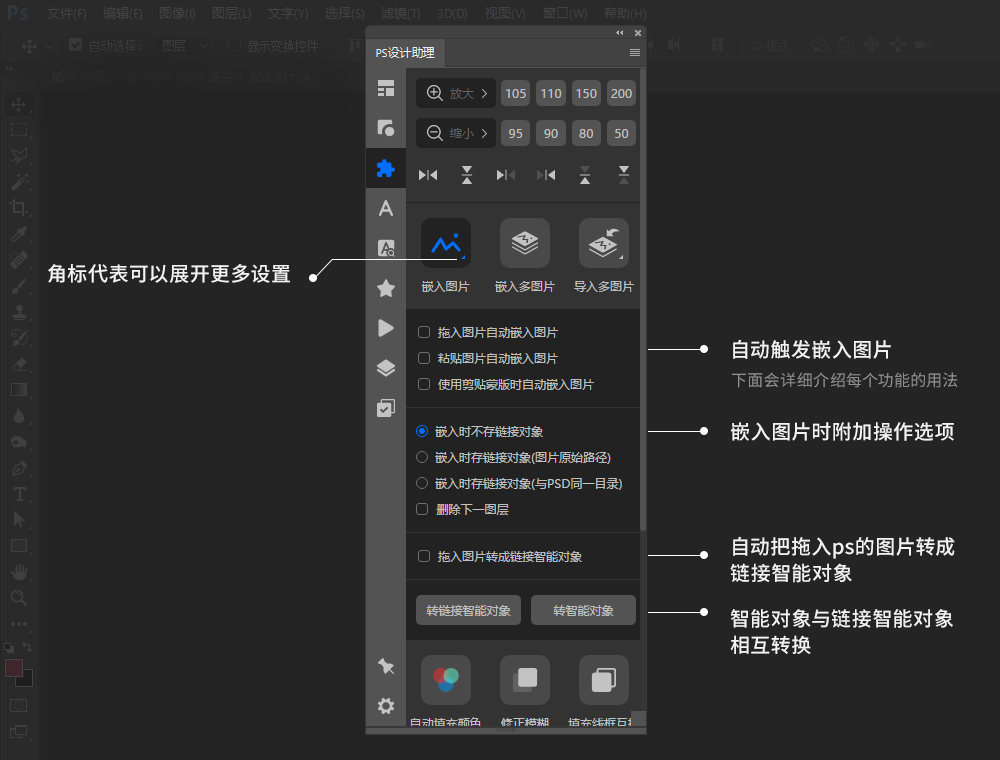
Task: Close the PS设计助理 panel
Action: point(638,33)
